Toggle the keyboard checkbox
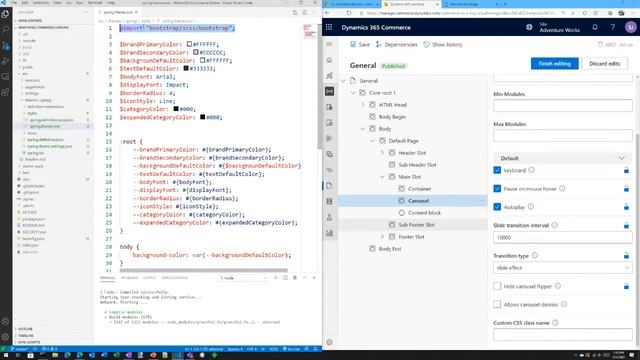Viewport: 640px width, 360px height. click(x=497, y=170)
